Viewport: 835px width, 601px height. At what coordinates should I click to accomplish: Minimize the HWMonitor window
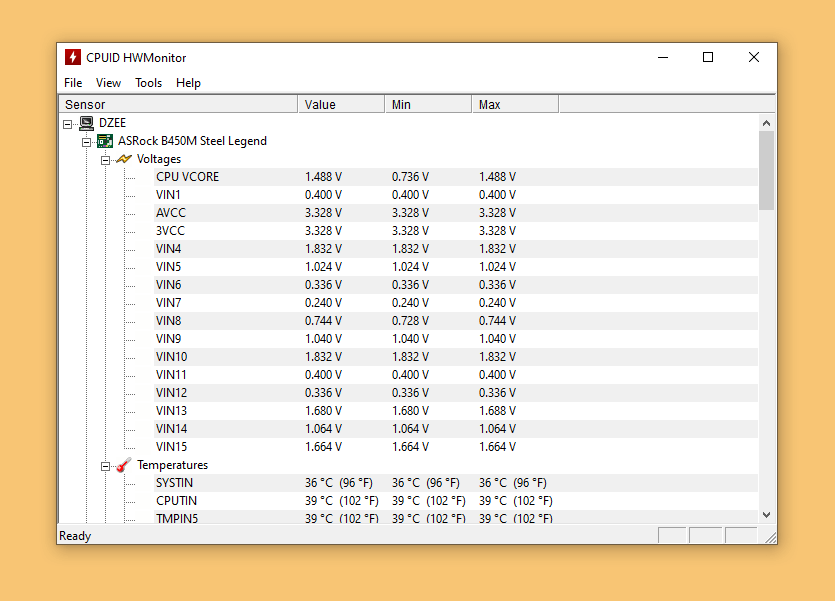pos(663,57)
